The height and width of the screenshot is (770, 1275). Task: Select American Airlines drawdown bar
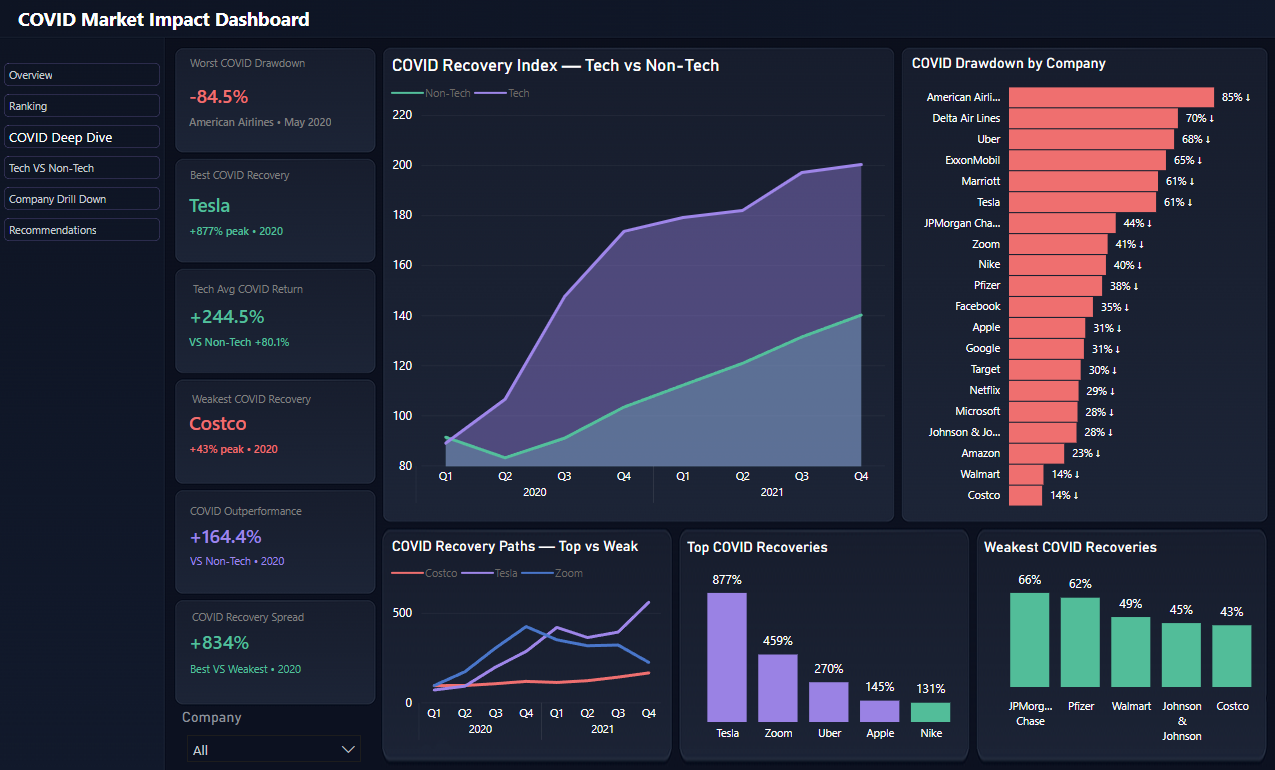pos(1111,97)
